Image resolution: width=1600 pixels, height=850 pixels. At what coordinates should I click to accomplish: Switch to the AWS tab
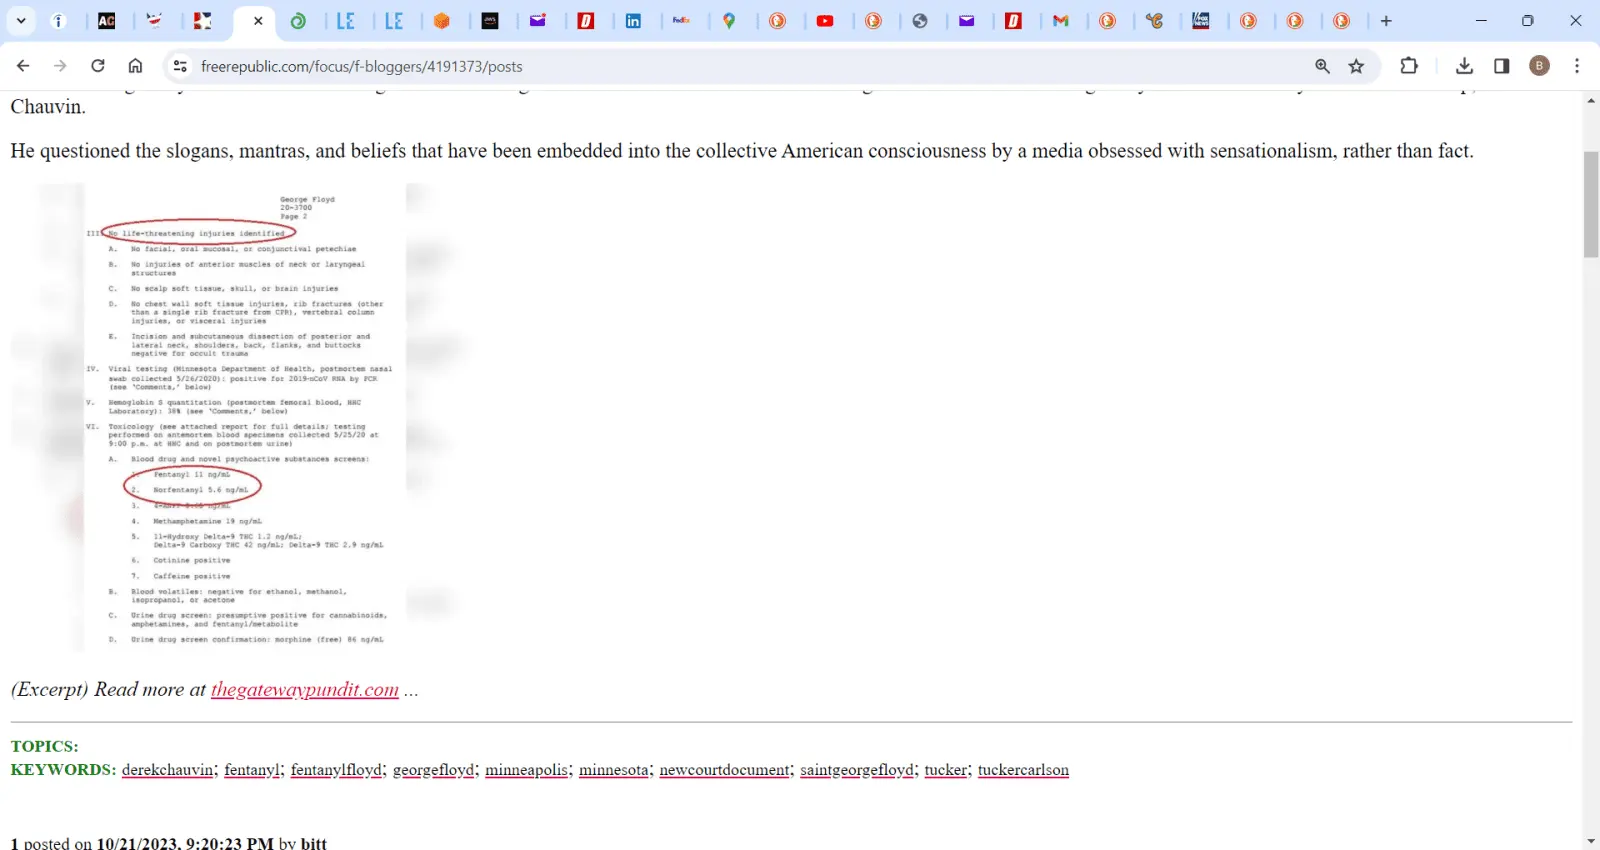click(x=490, y=21)
